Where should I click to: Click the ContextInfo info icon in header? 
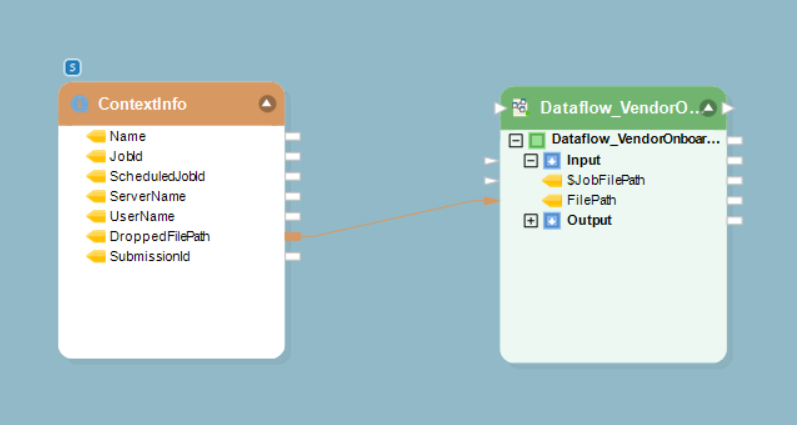pos(81,104)
